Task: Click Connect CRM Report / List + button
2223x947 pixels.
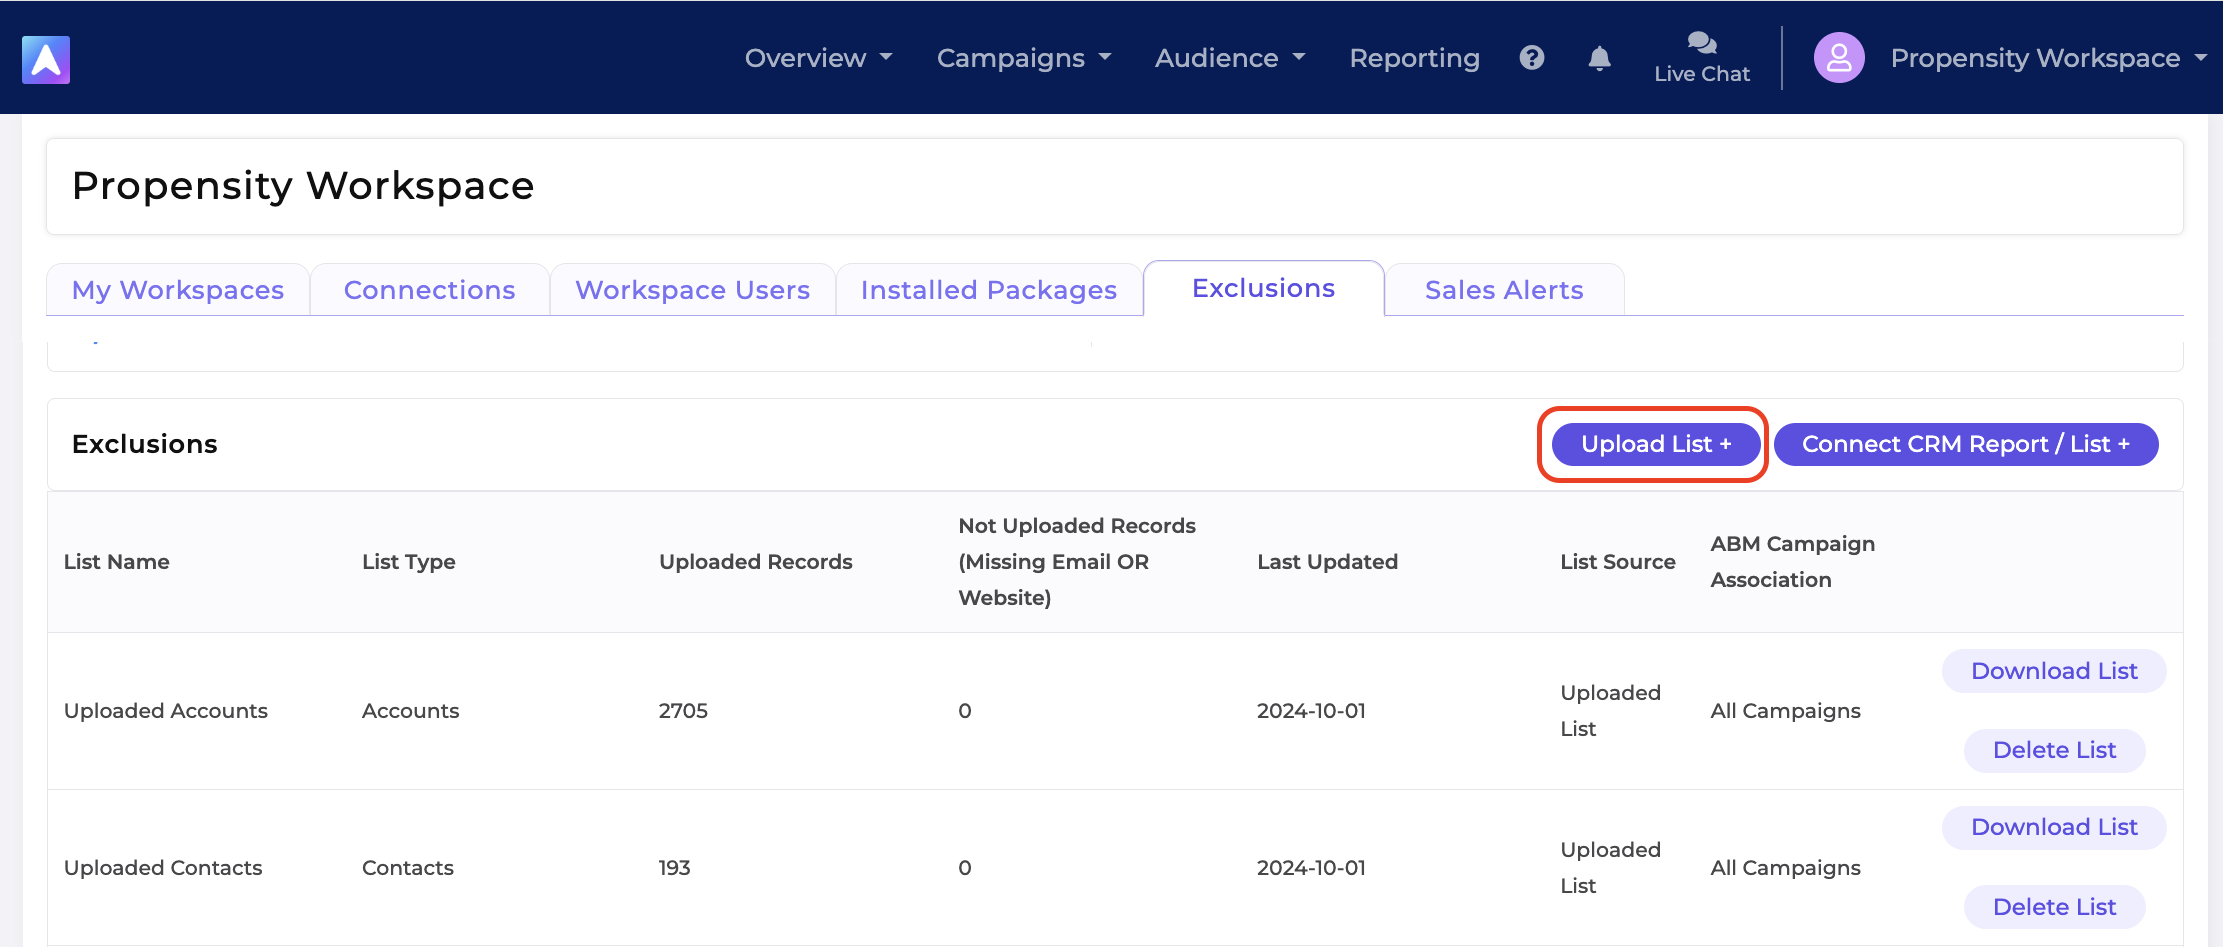Action: pyautogui.click(x=1965, y=444)
